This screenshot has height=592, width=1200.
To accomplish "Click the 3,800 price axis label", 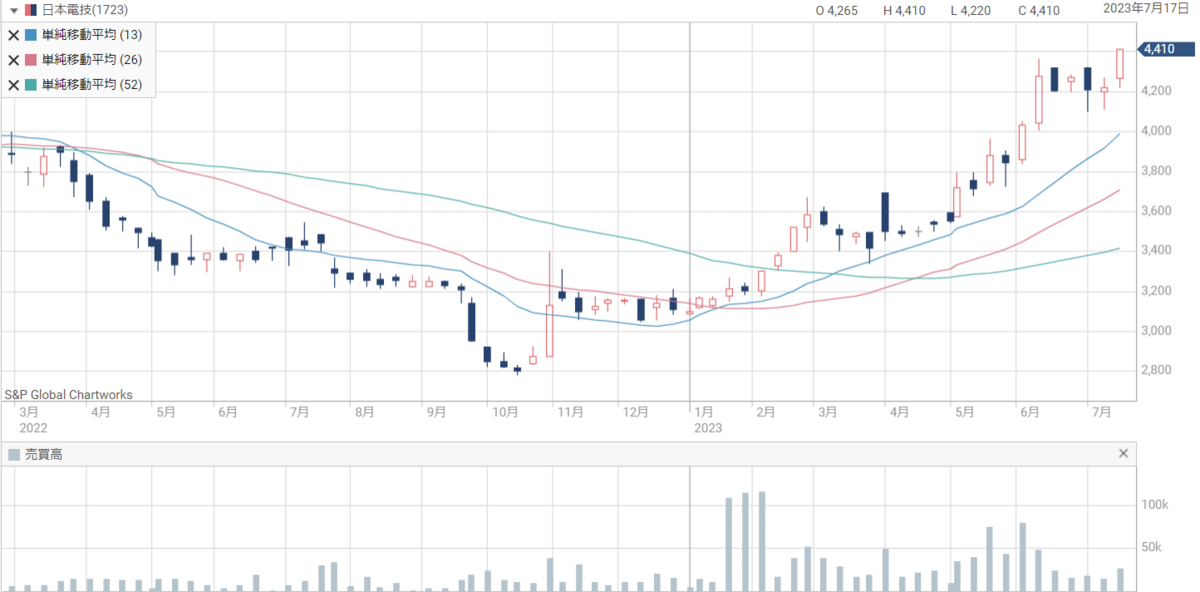I will click(x=1158, y=171).
